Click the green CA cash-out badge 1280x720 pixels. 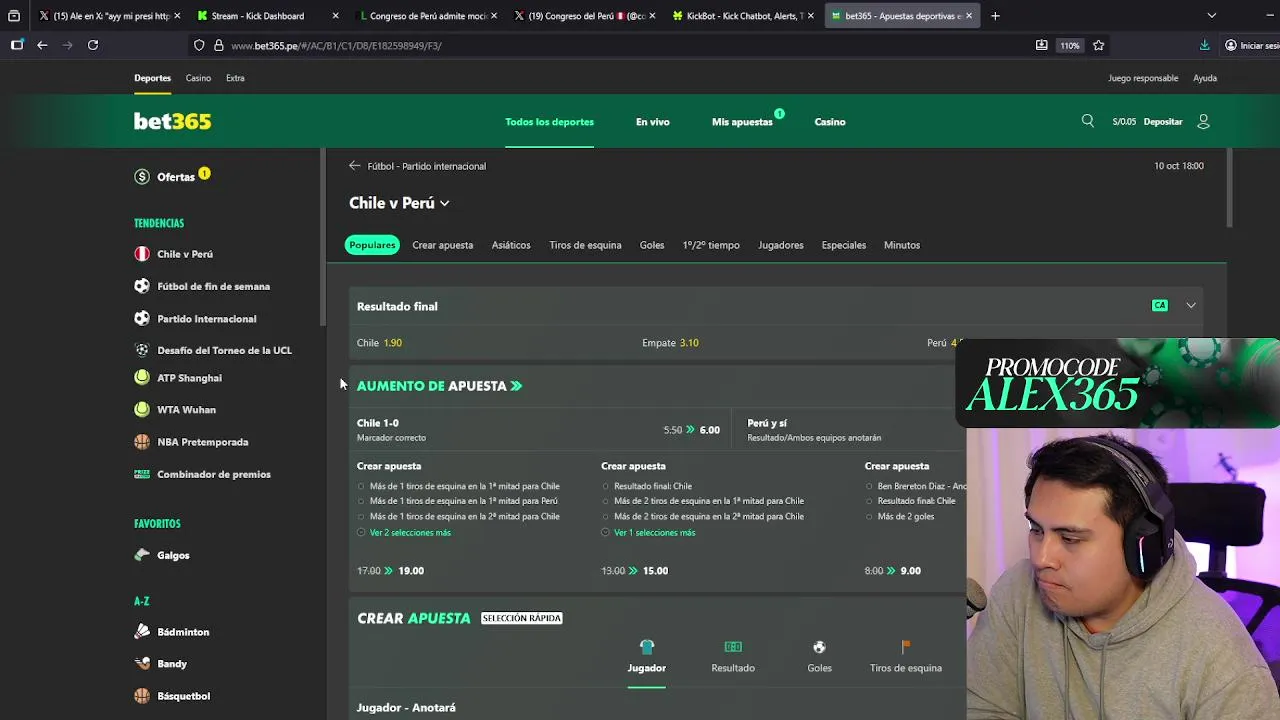[x=1160, y=305]
